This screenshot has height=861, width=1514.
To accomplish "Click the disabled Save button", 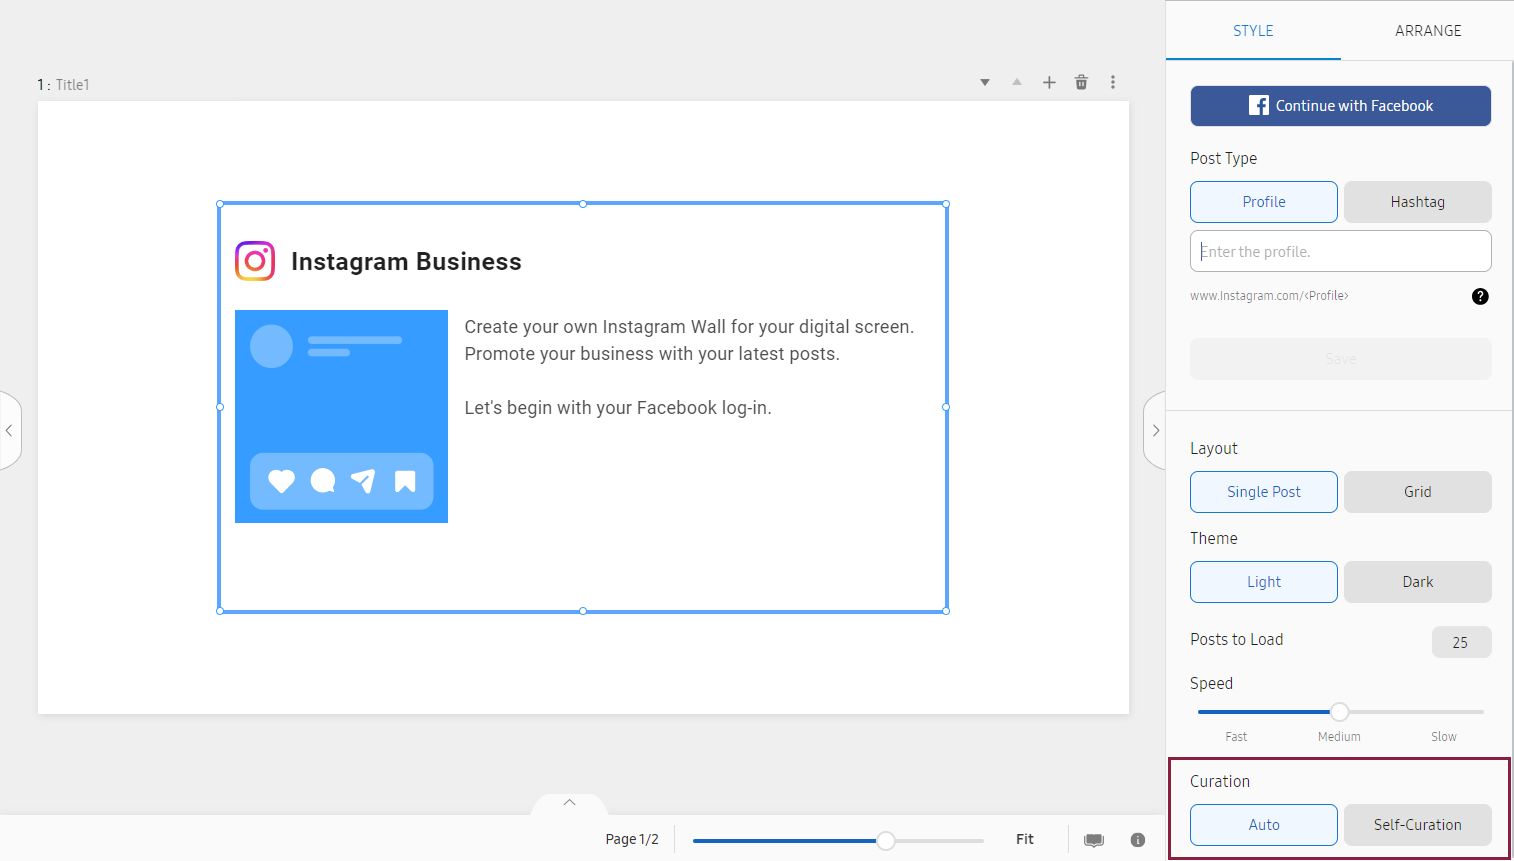I will [x=1341, y=359].
